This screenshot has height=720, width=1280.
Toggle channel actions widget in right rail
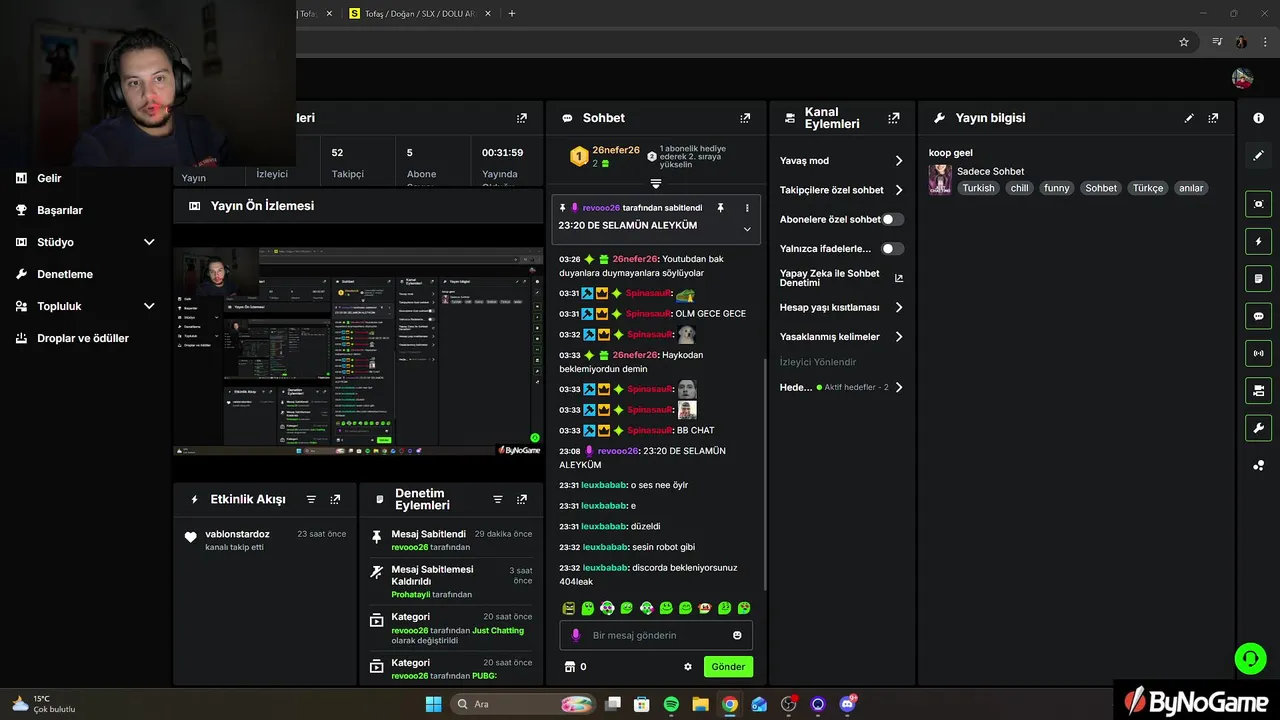[1258, 390]
